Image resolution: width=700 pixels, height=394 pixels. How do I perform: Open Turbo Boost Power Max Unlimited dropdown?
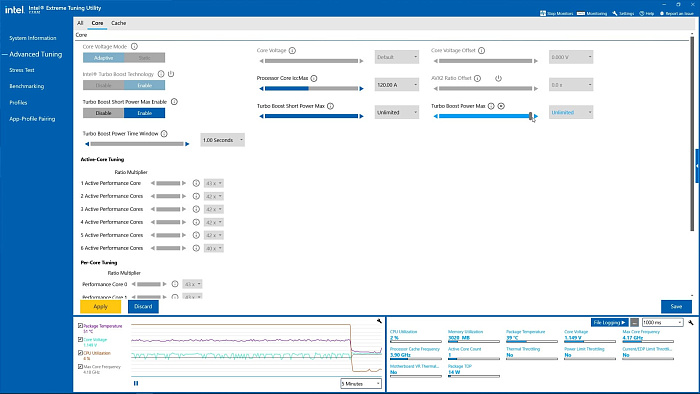click(x=571, y=112)
